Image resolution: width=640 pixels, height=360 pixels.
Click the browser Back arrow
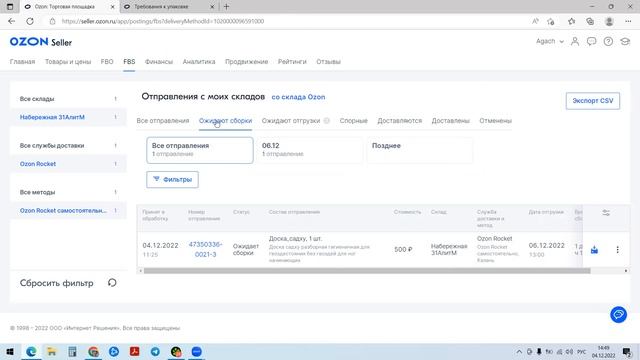(x=11, y=21)
